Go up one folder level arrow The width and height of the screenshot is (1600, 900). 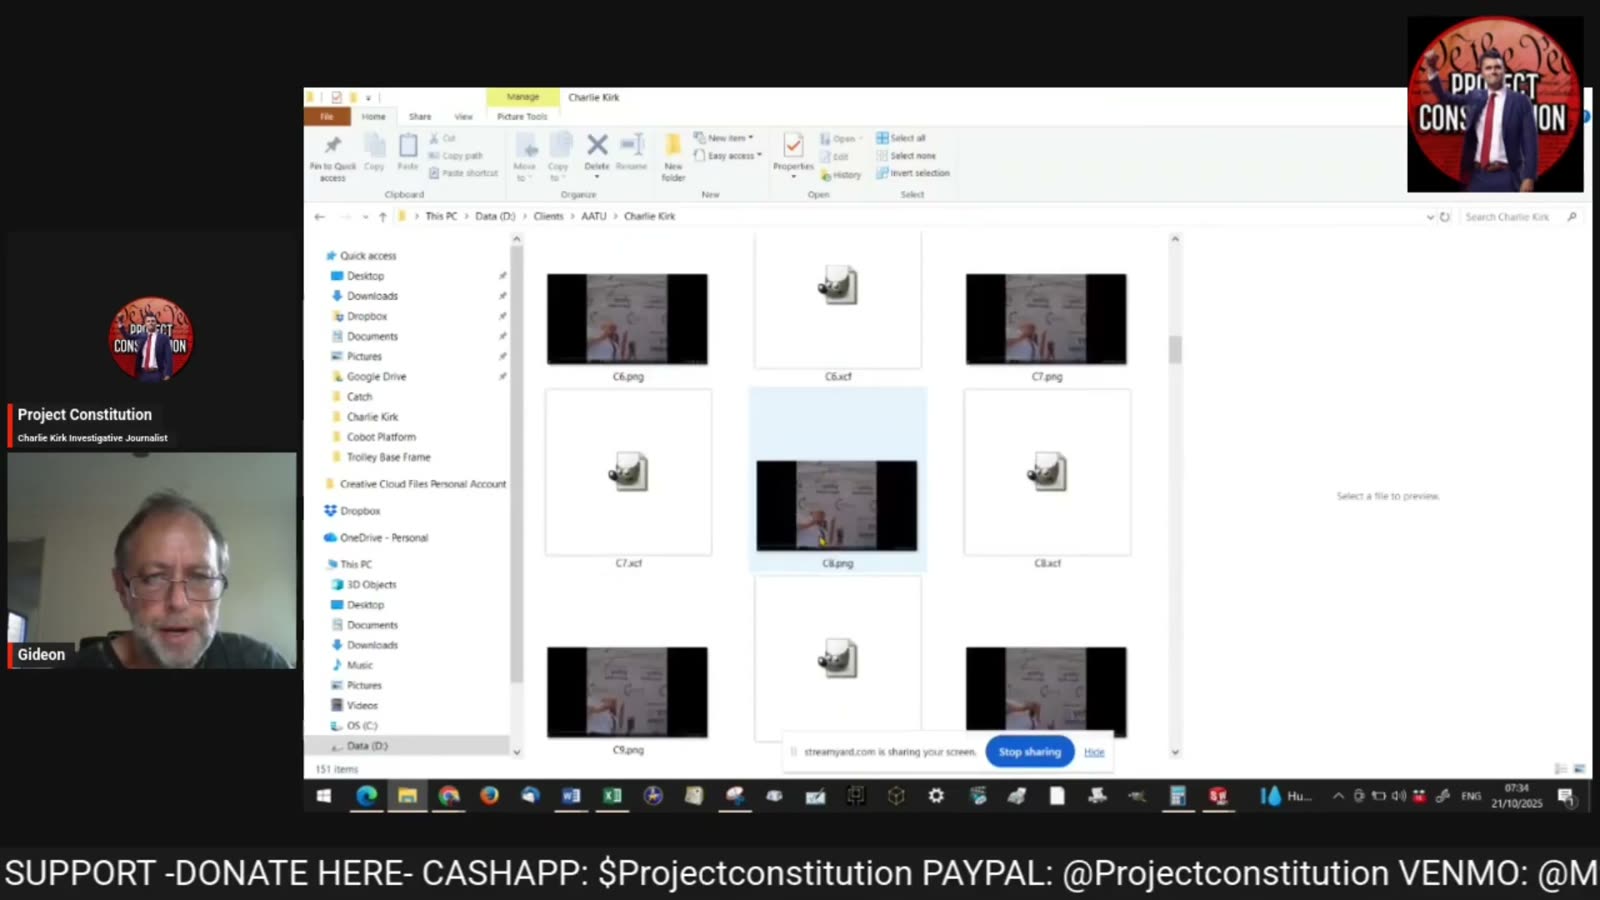382,216
